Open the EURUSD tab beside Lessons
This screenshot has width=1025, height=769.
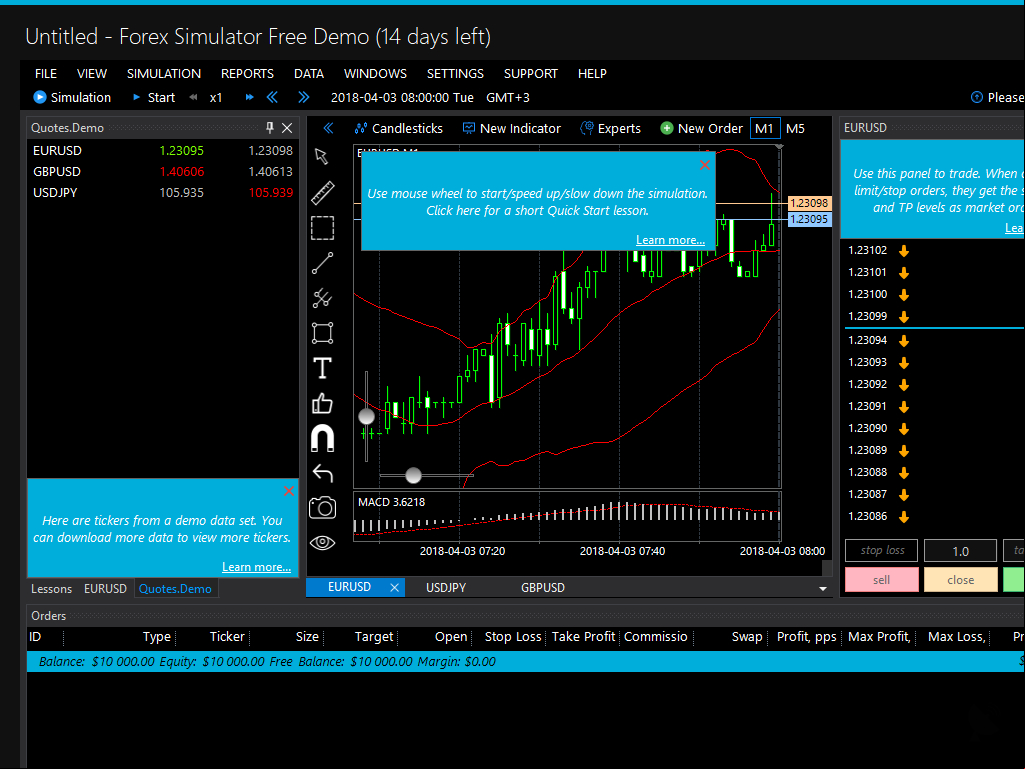coord(105,589)
